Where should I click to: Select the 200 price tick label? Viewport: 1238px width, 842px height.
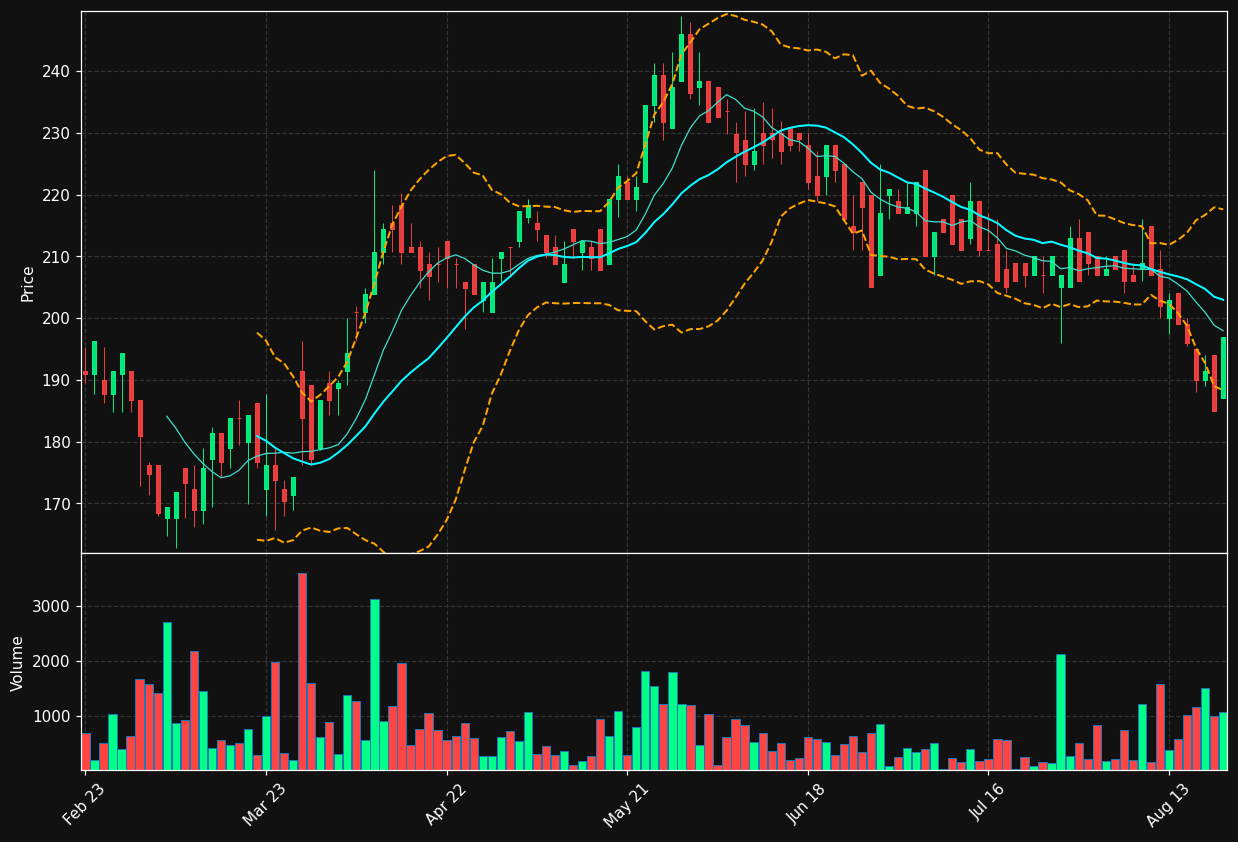[x=56, y=319]
